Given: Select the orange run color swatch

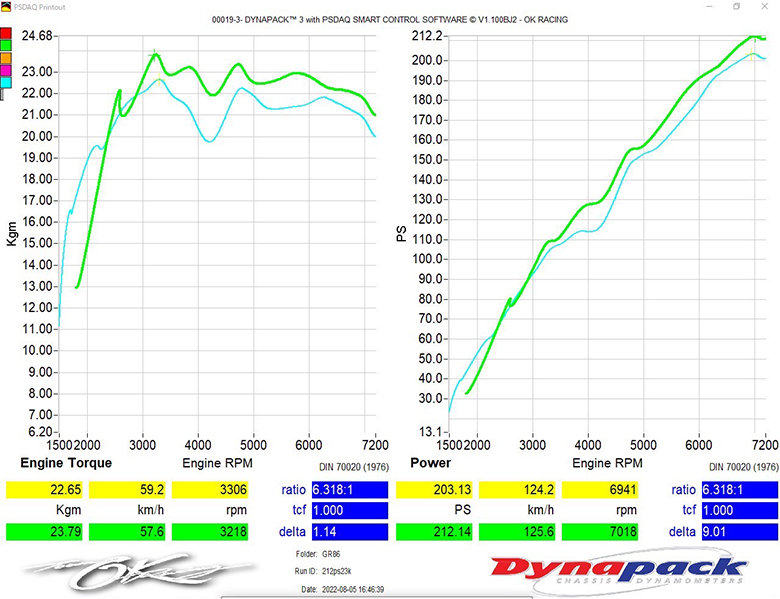Looking at the screenshot, I should 5,58.
